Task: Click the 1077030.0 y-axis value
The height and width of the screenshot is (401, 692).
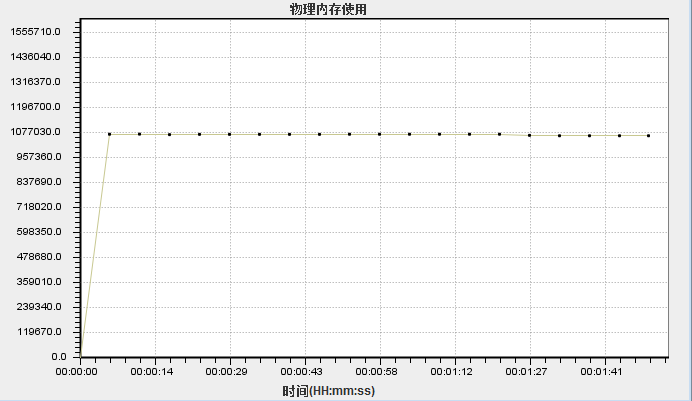Action: [37, 132]
